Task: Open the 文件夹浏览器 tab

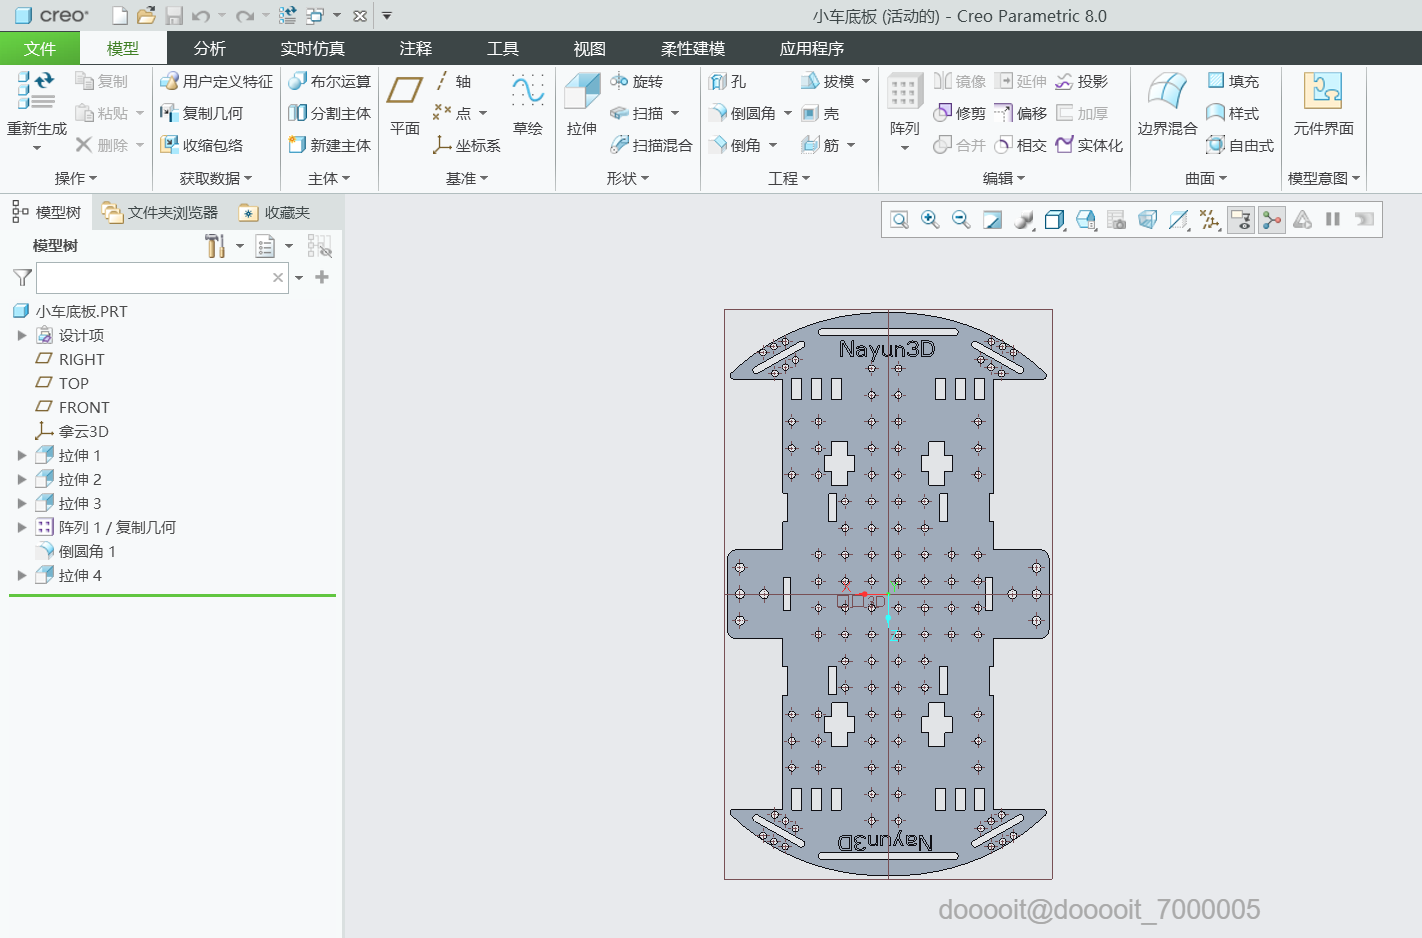Action: click(x=161, y=213)
